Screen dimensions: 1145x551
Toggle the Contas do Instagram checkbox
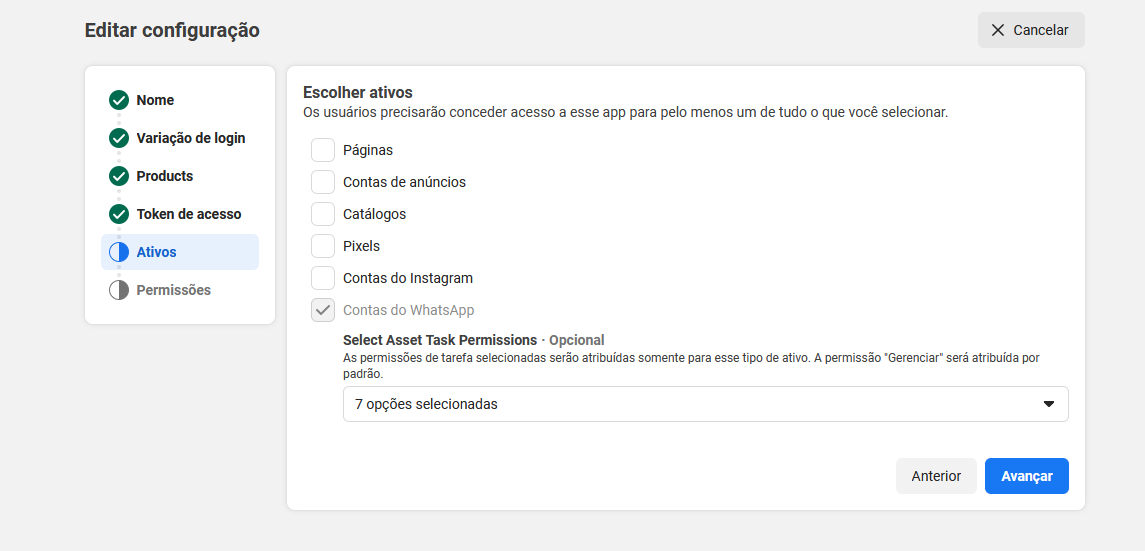[323, 278]
